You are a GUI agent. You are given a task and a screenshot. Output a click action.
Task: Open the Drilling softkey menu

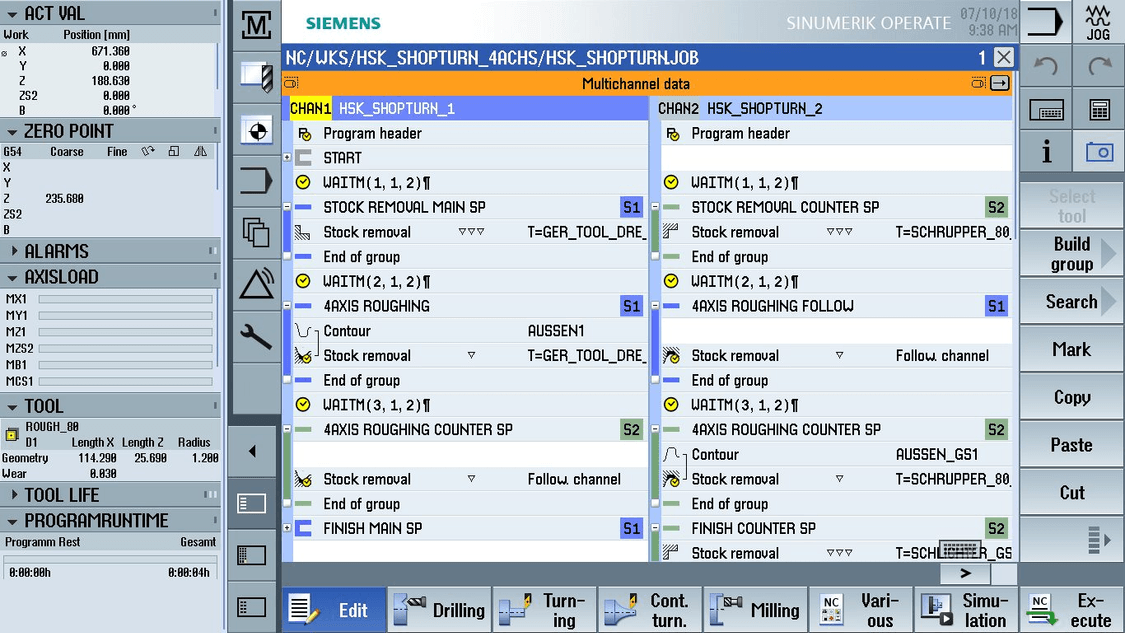439,609
